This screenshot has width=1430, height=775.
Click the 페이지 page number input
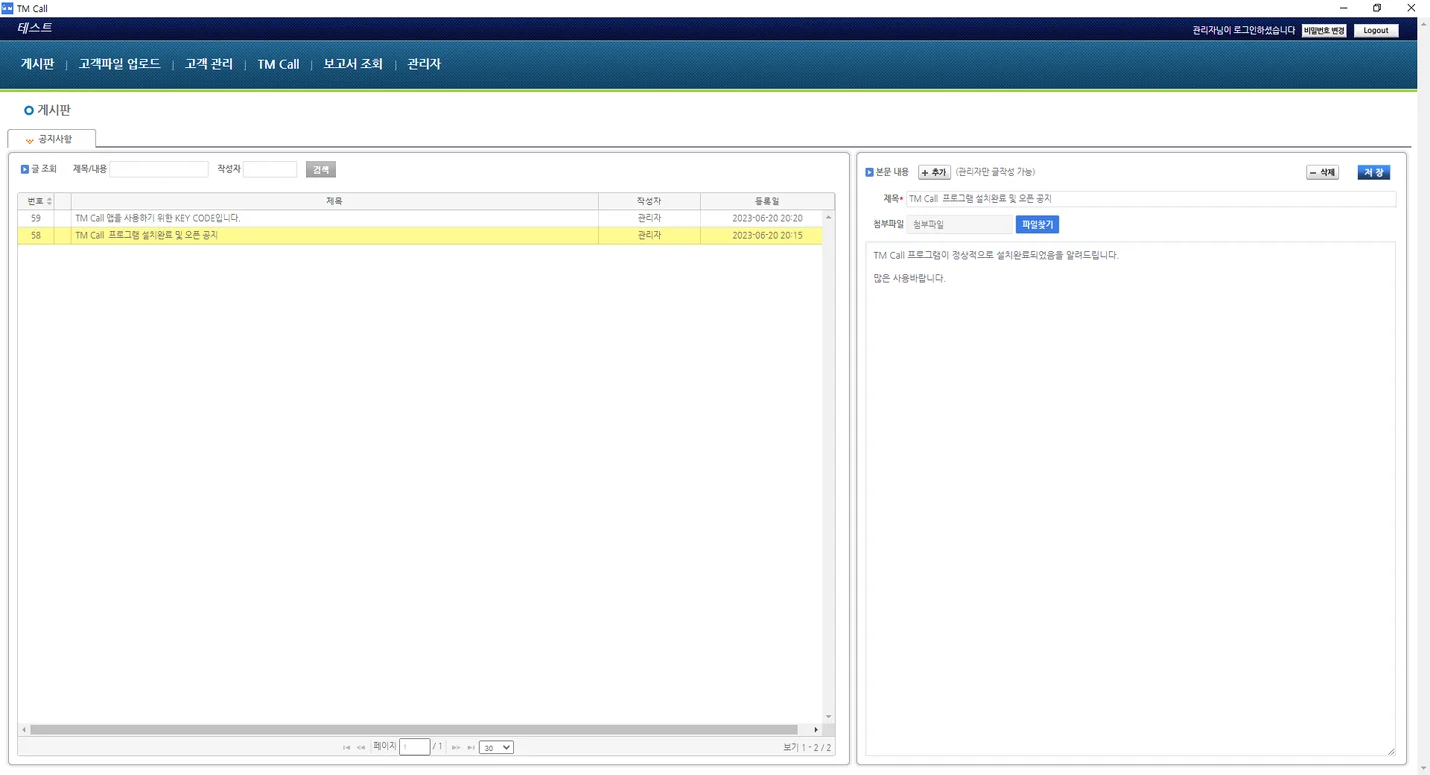(x=415, y=747)
